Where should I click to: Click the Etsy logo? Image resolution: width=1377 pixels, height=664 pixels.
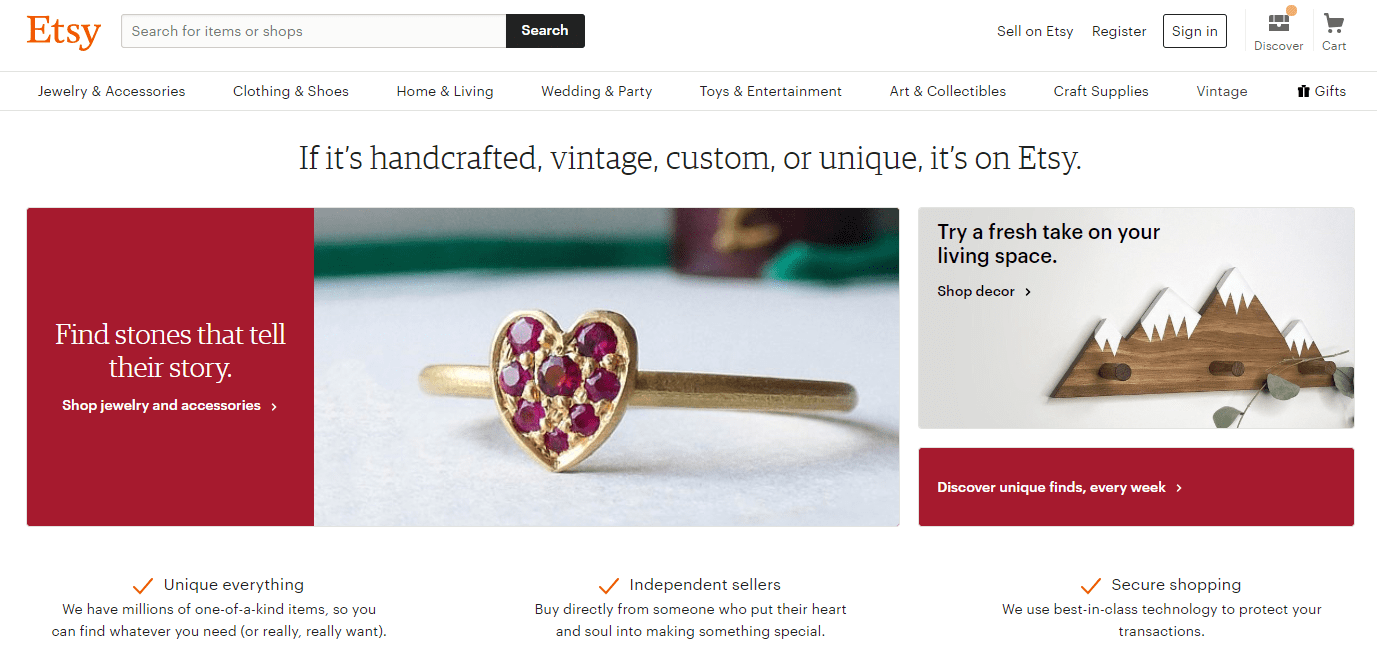coord(64,31)
